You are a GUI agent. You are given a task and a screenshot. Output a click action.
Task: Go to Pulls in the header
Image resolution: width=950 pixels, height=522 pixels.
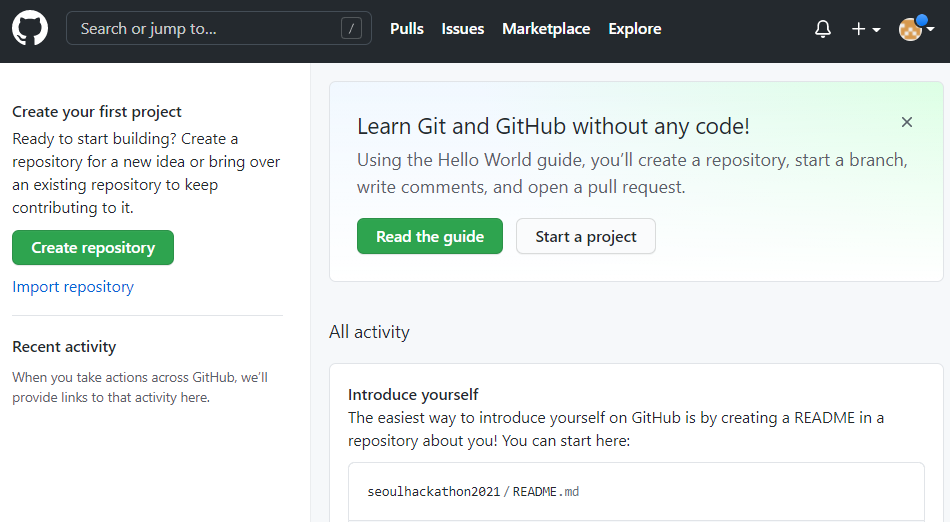pos(407,28)
